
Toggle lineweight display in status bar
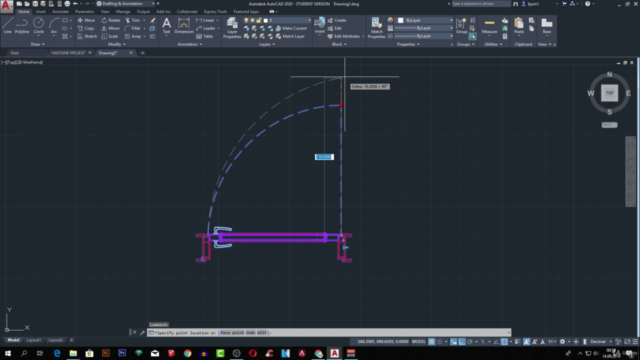click(517, 342)
